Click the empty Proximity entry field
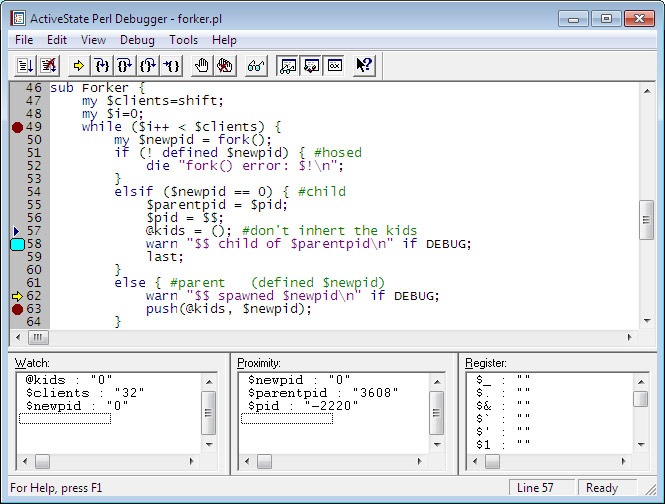Viewport: 665px width, 504px height. [x=287, y=419]
